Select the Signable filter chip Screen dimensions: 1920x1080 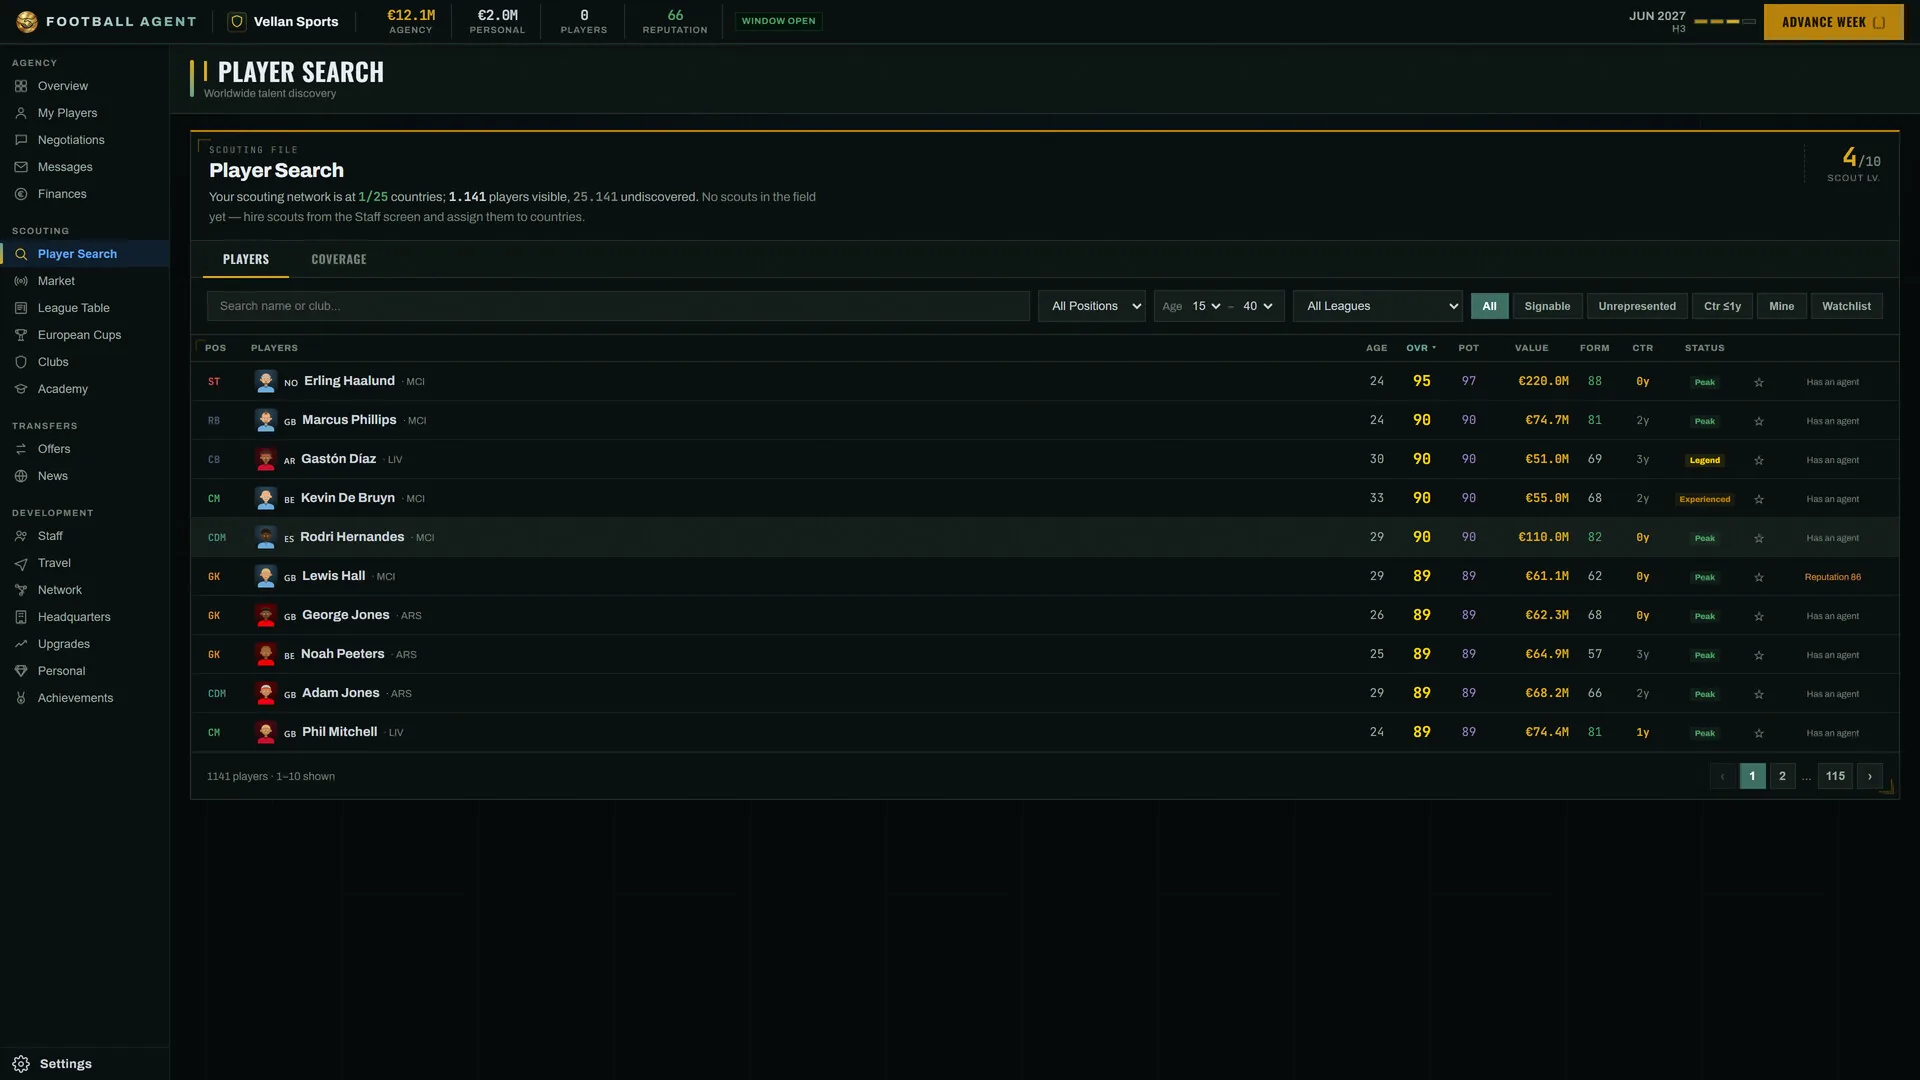pyautogui.click(x=1547, y=306)
